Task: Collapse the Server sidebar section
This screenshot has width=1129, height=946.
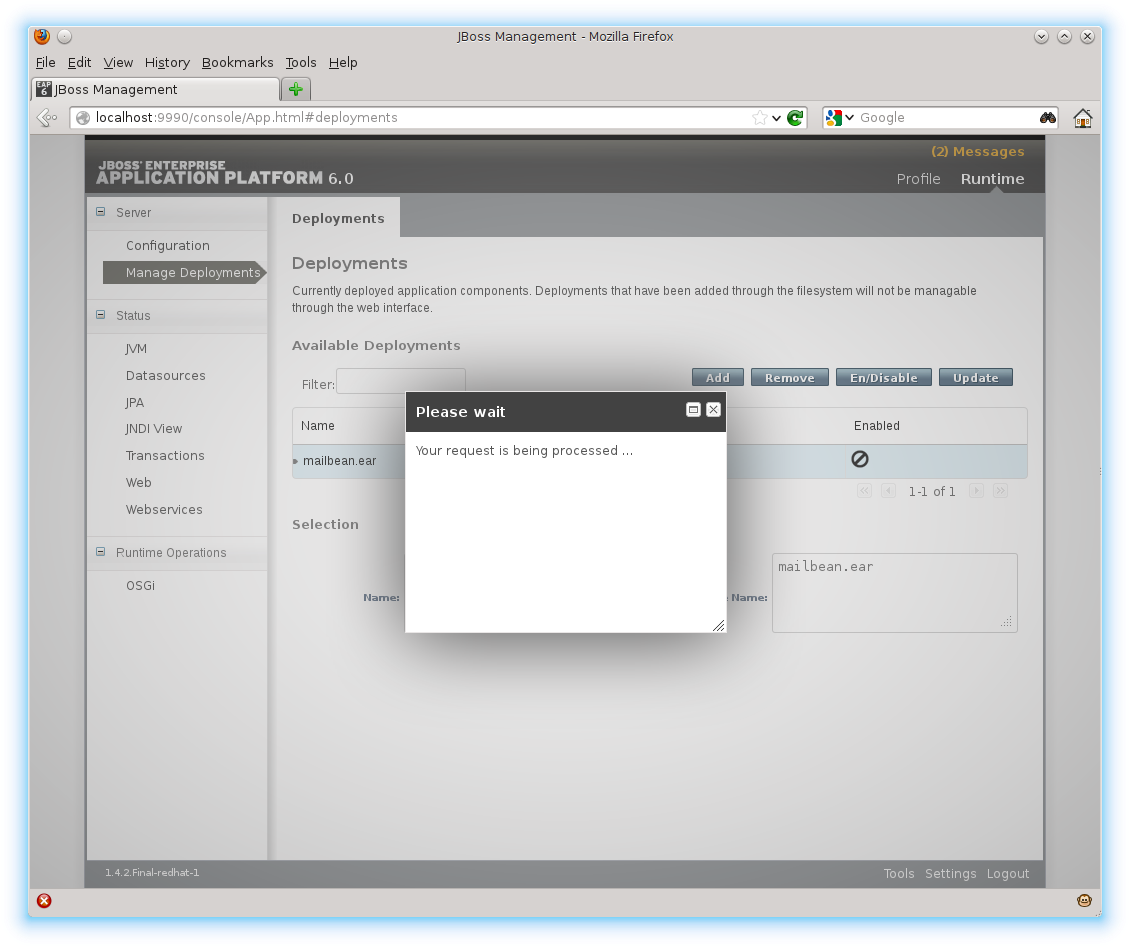Action: (x=101, y=212)
